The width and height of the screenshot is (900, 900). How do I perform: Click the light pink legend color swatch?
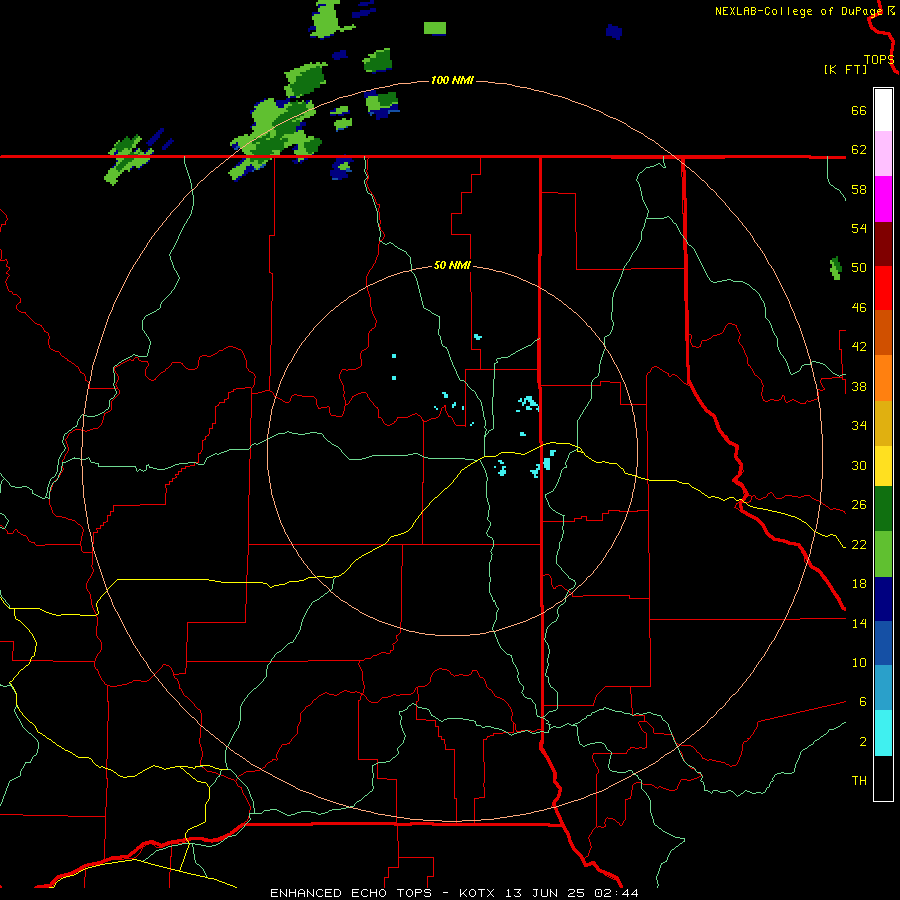pyautogui.click(x=883, y=153)
